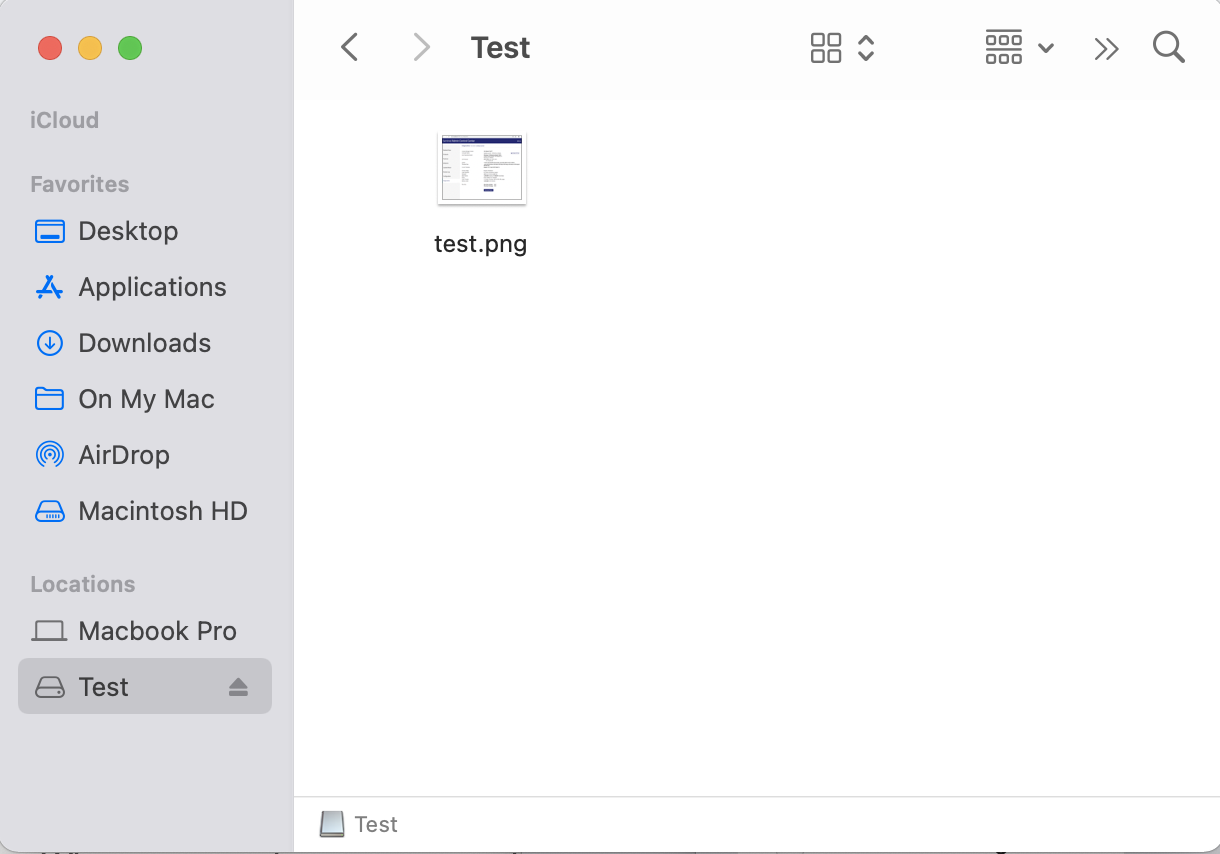The image size is (1220, 854).
Task: Select the test.png thumbnail
Action: [x=481, y=169]
